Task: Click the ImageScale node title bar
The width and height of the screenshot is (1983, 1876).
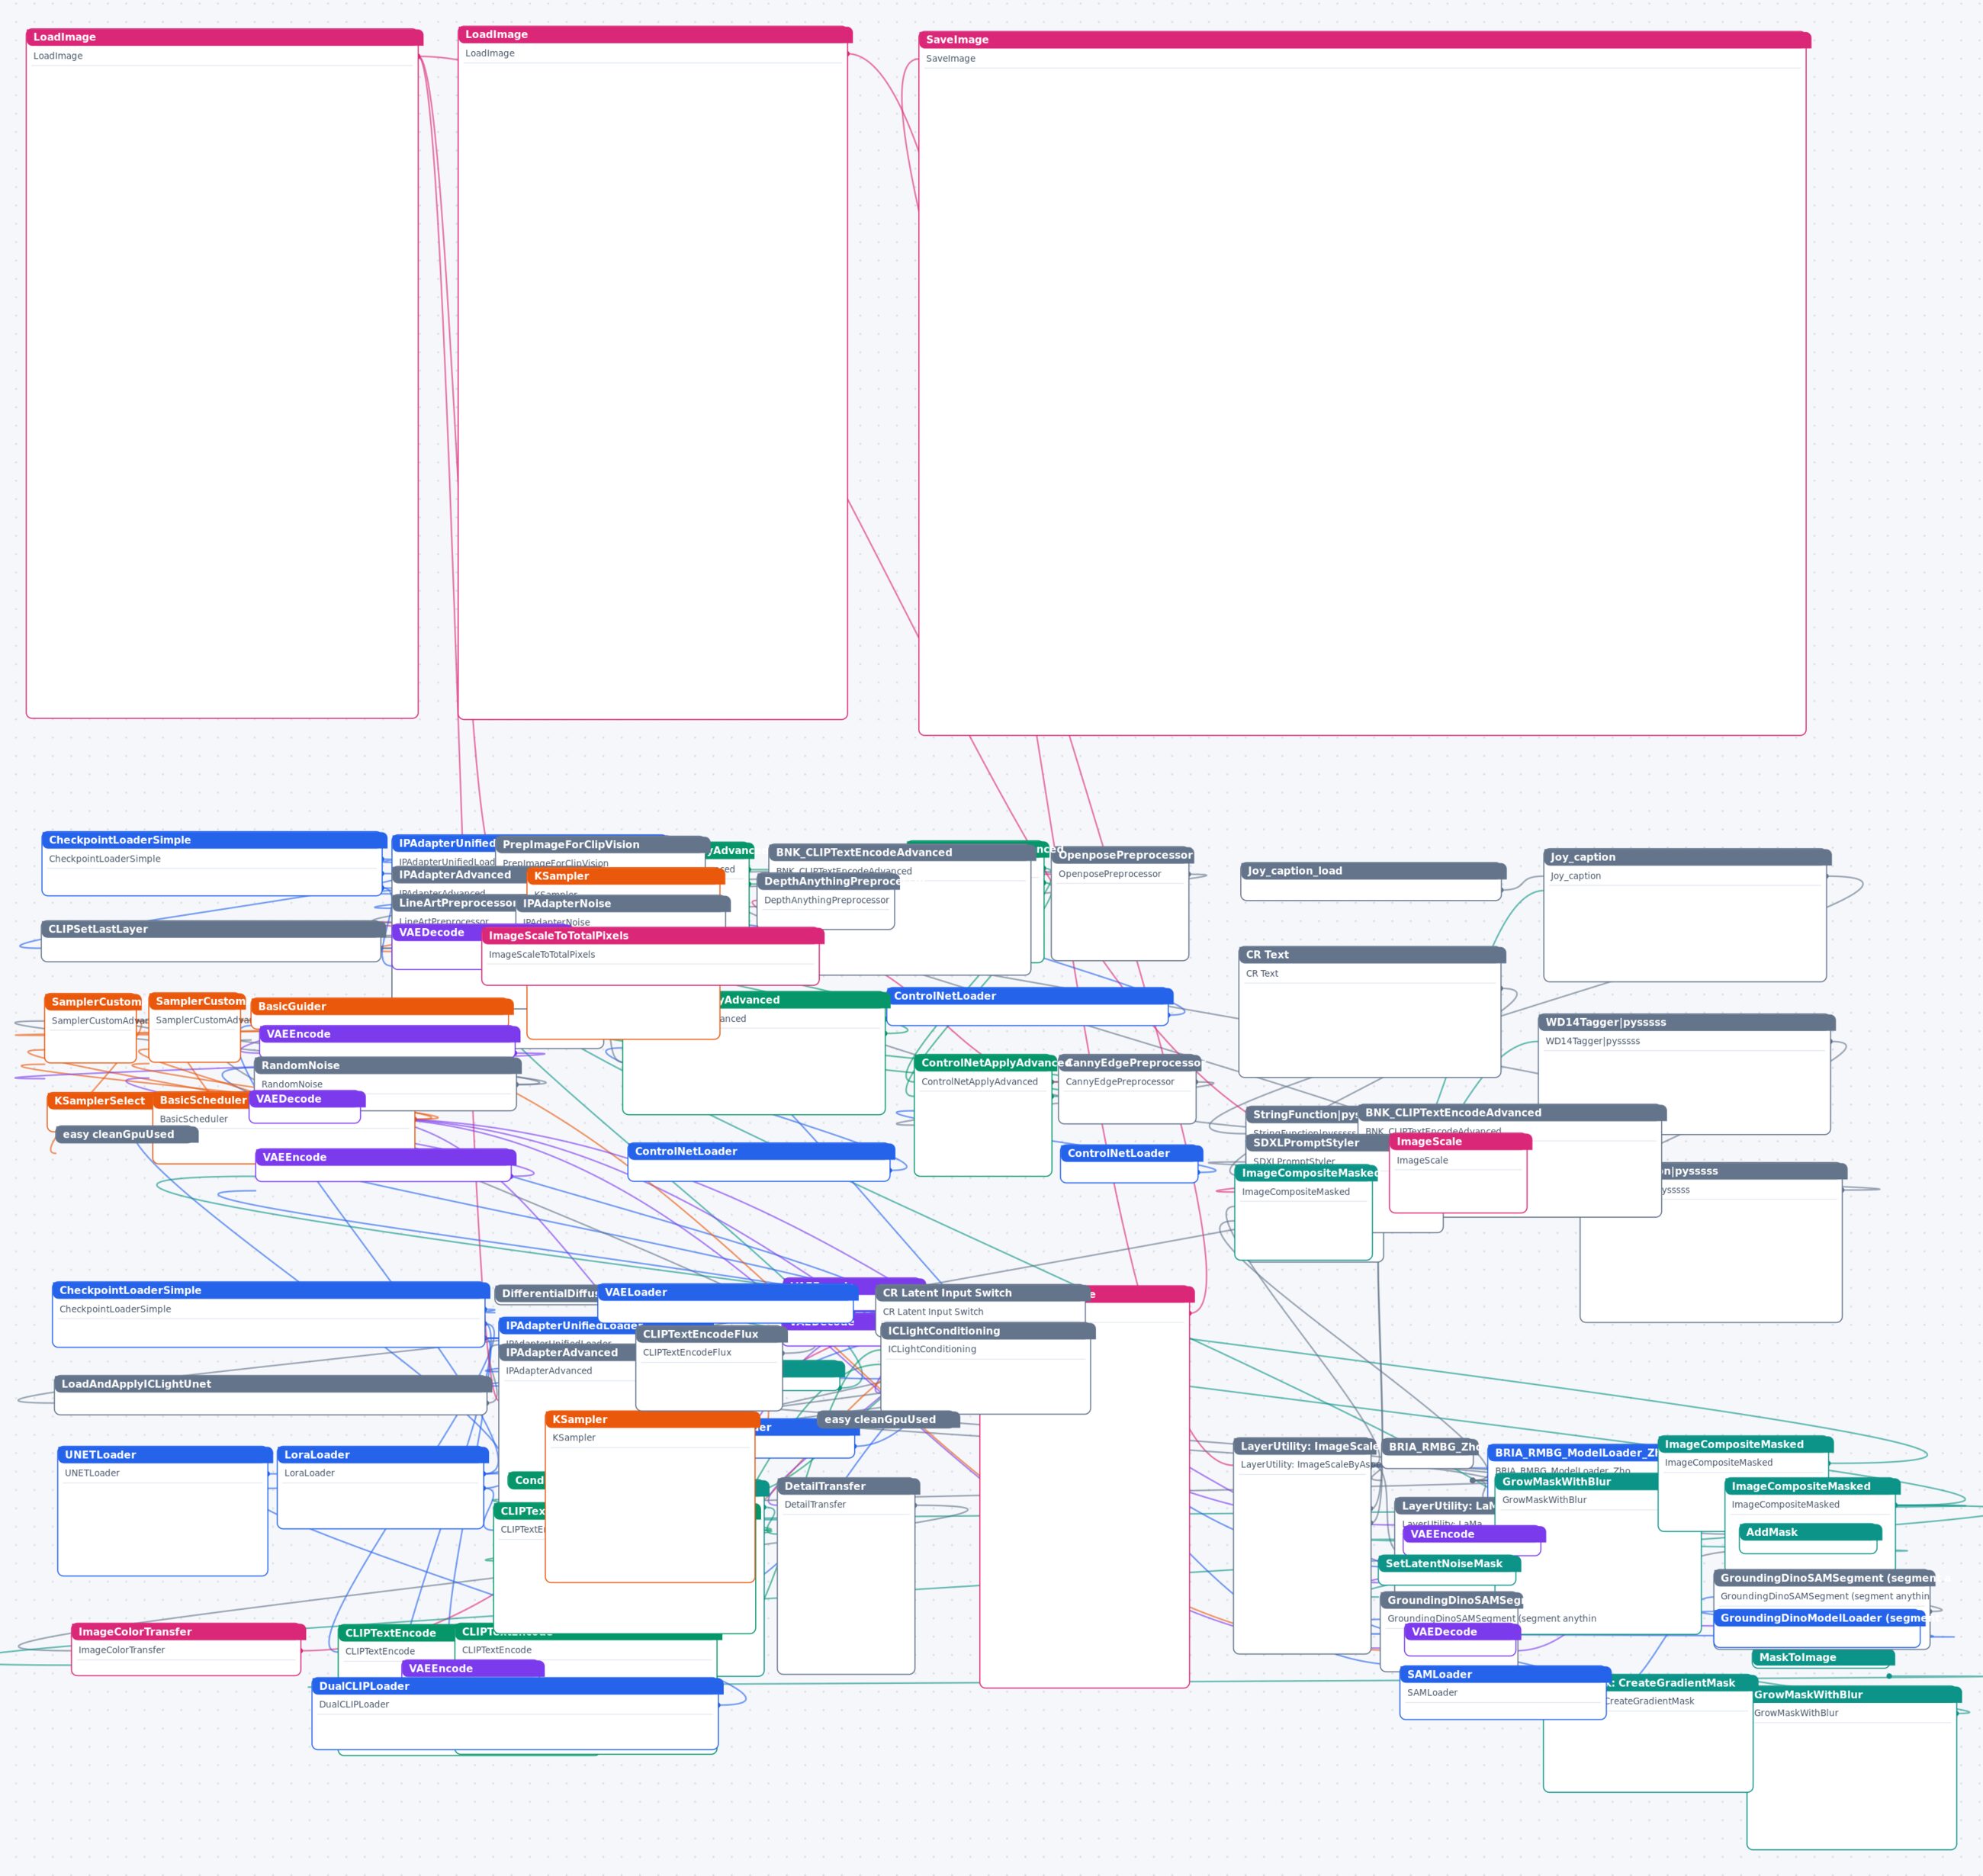Action: pyautogui.click(x=1461, y=1142)
